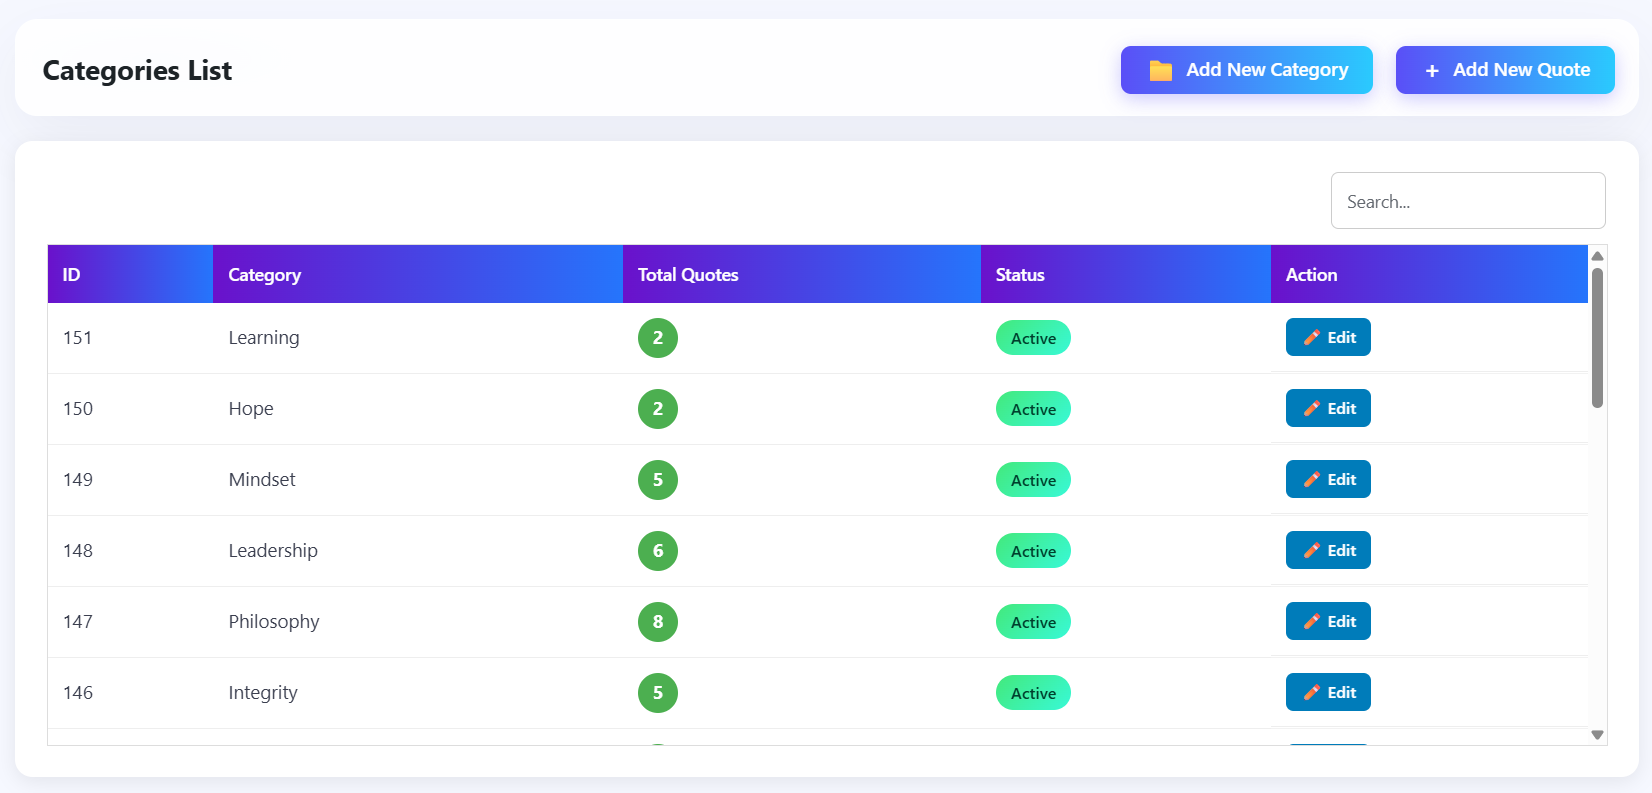1652x793 pixels.
Task: Click the pencil icon in Mindset row
Action: [x=1311, y=480]
